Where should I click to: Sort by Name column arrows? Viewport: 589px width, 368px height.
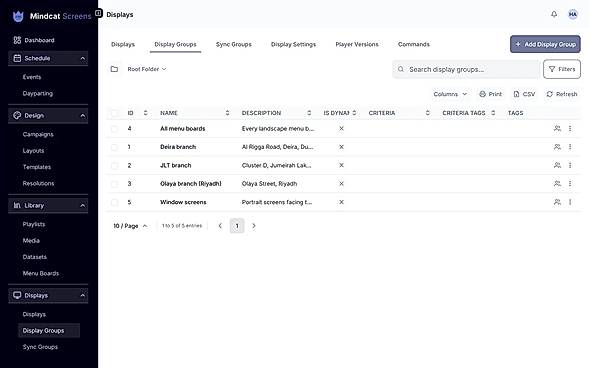pyautogui.click(x=227, y=113)
